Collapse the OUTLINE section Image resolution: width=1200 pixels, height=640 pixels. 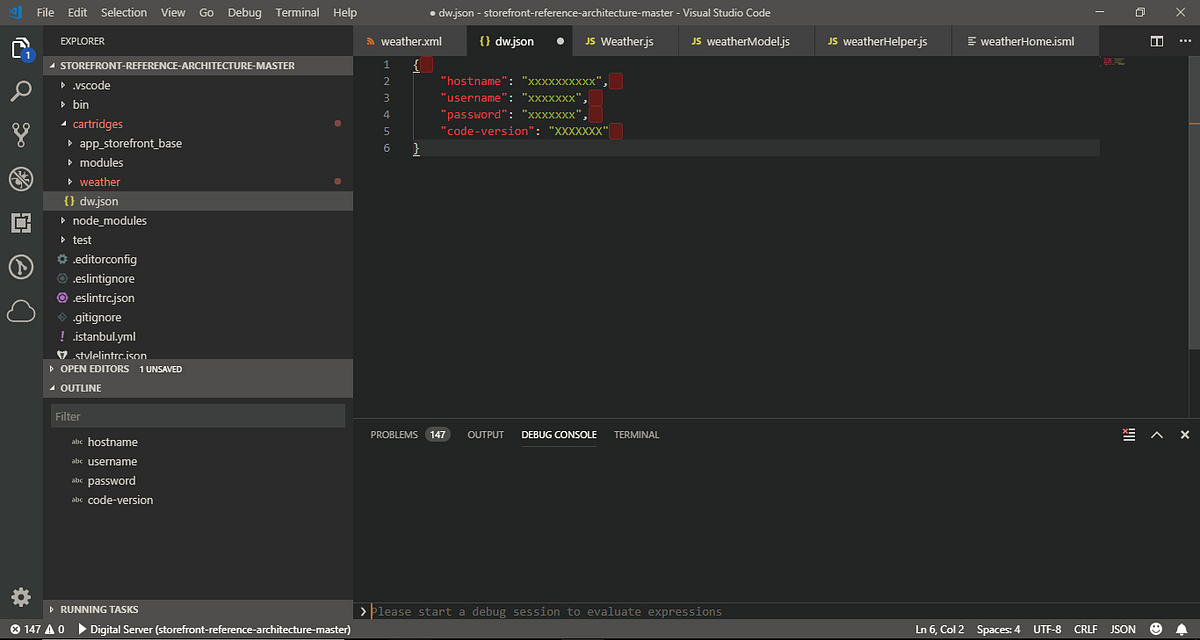coord(80,387)
